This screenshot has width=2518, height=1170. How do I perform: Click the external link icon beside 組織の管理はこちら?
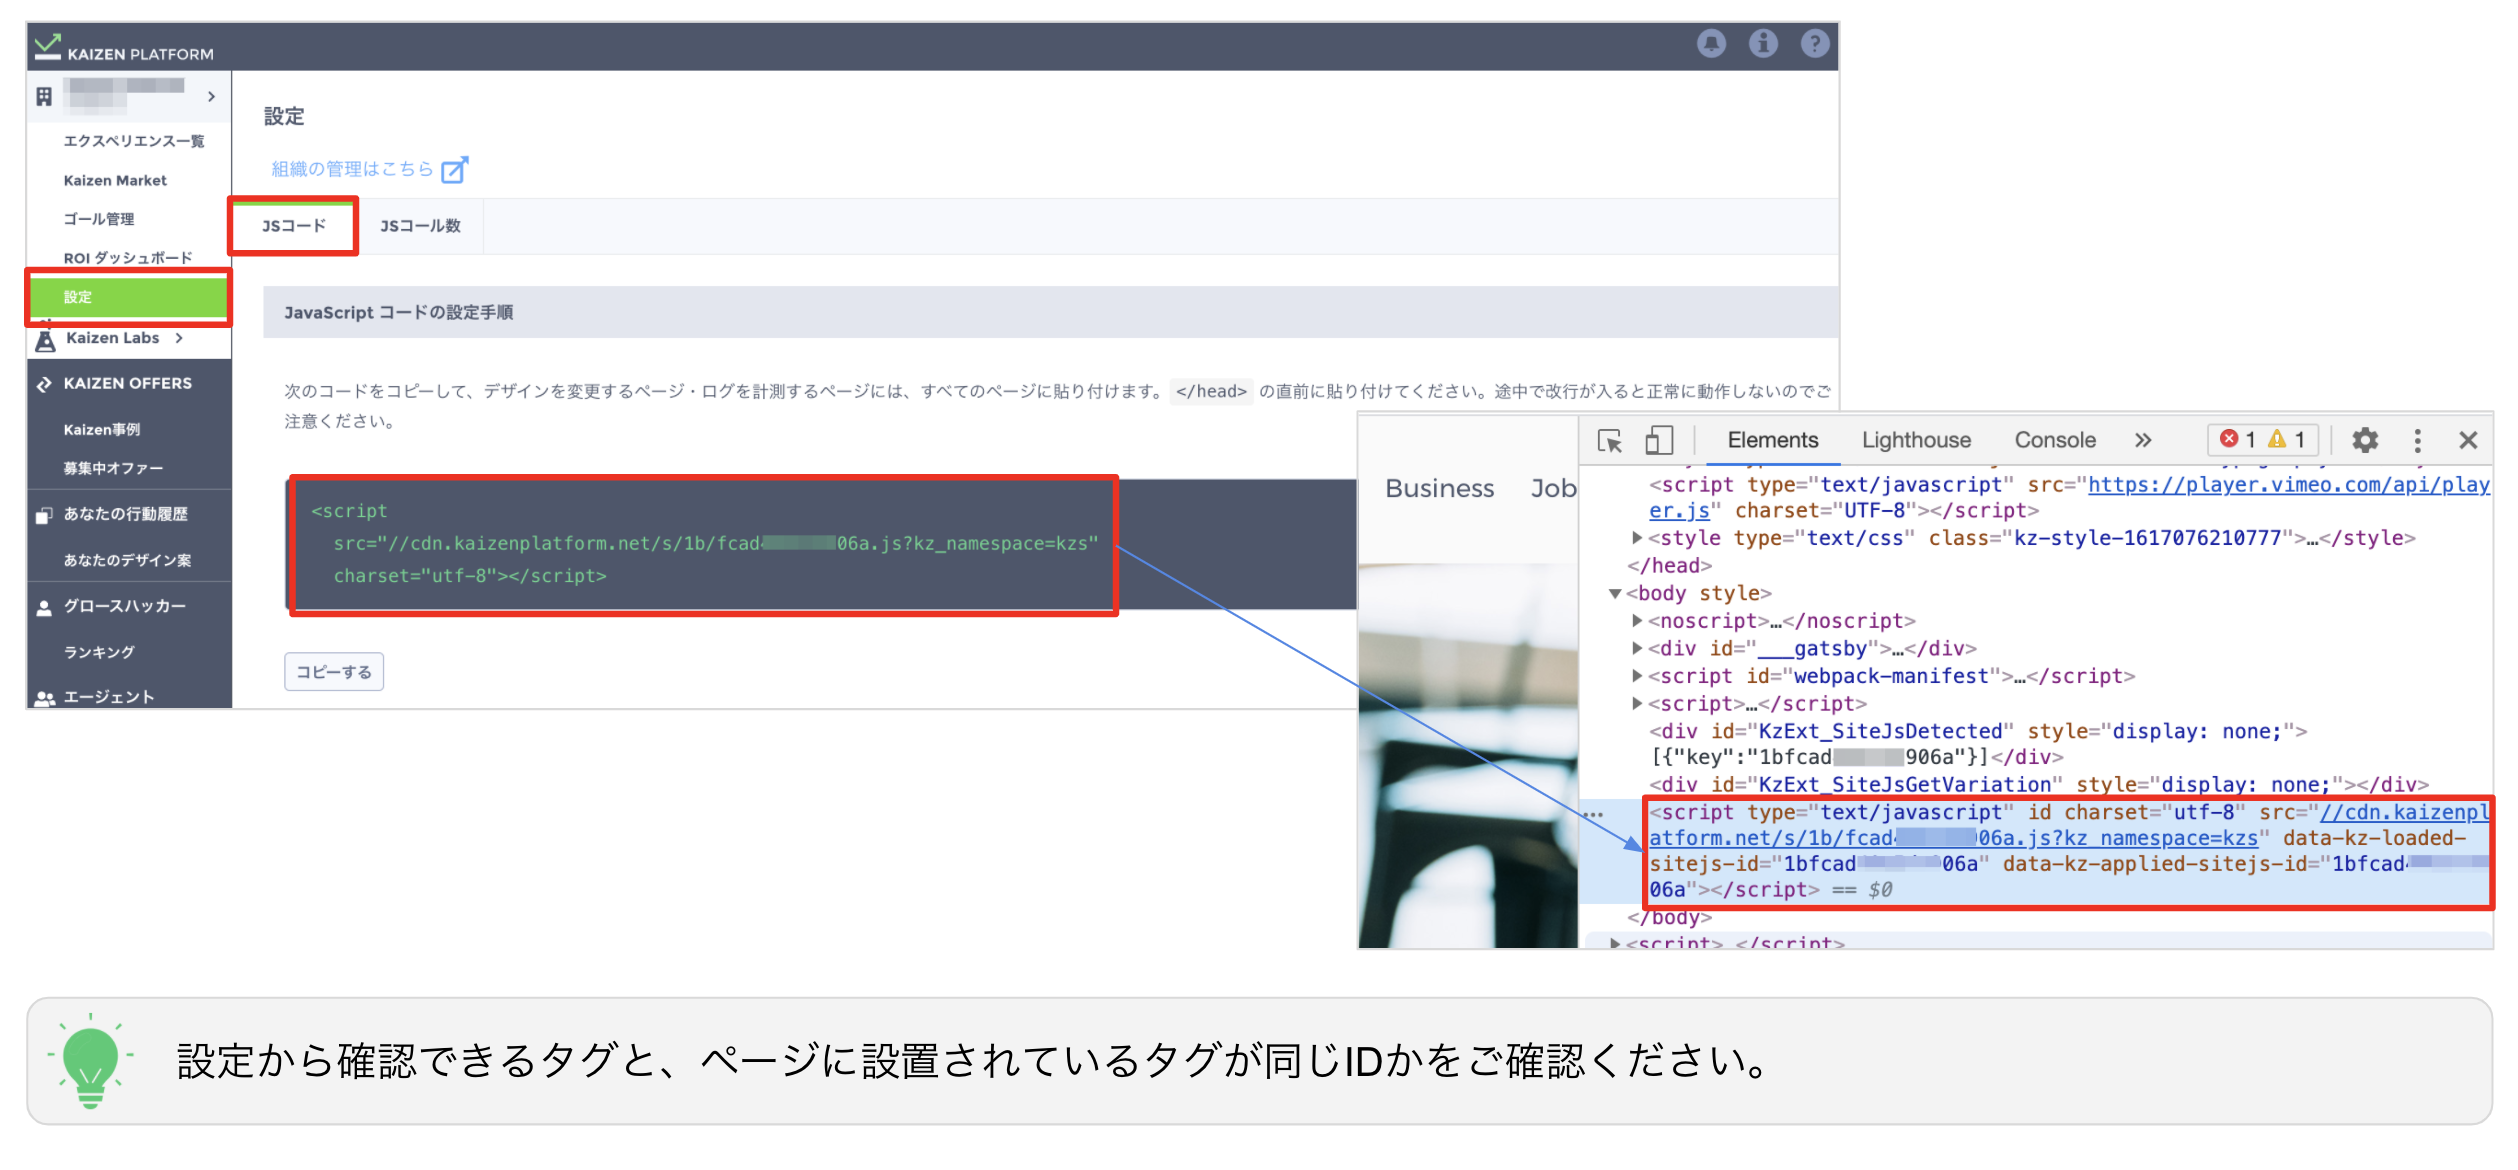pos(454,169)
